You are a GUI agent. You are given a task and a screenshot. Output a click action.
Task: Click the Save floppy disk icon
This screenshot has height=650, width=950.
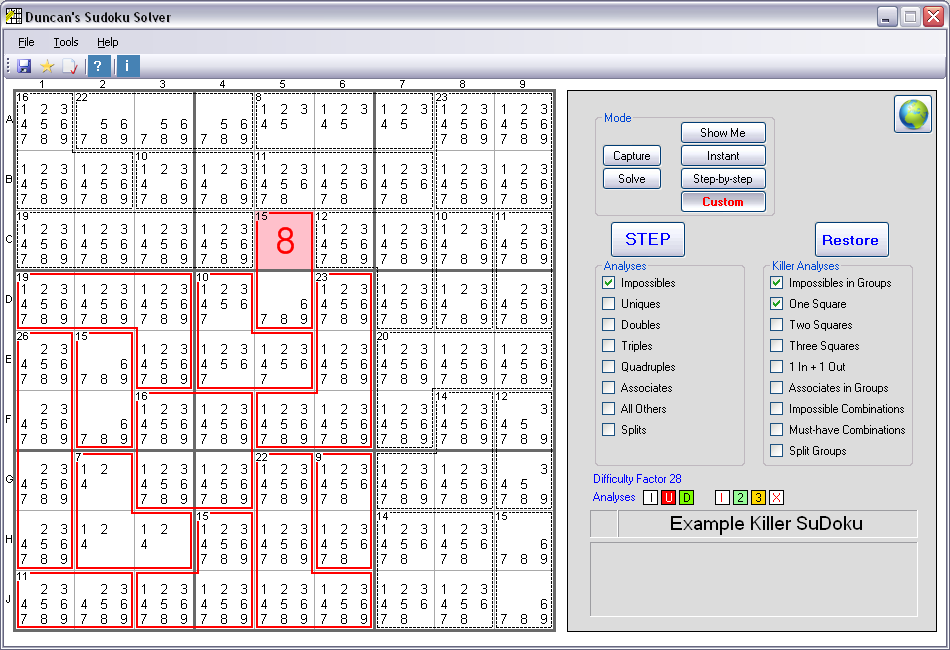coord(23,66)
